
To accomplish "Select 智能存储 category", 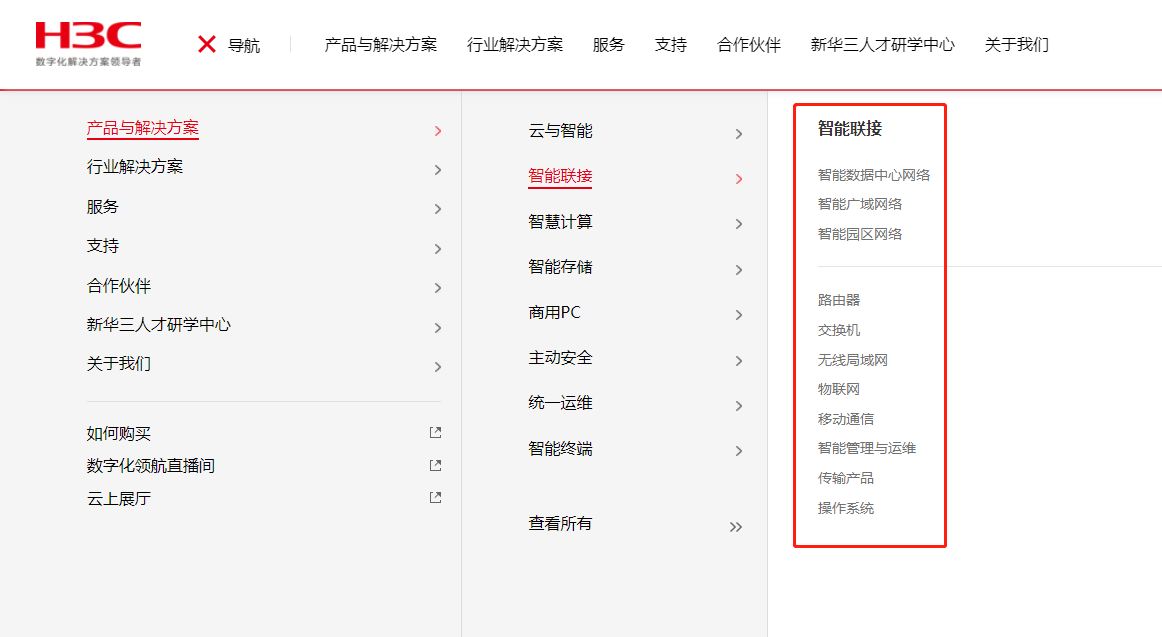I will pos(560,267).
